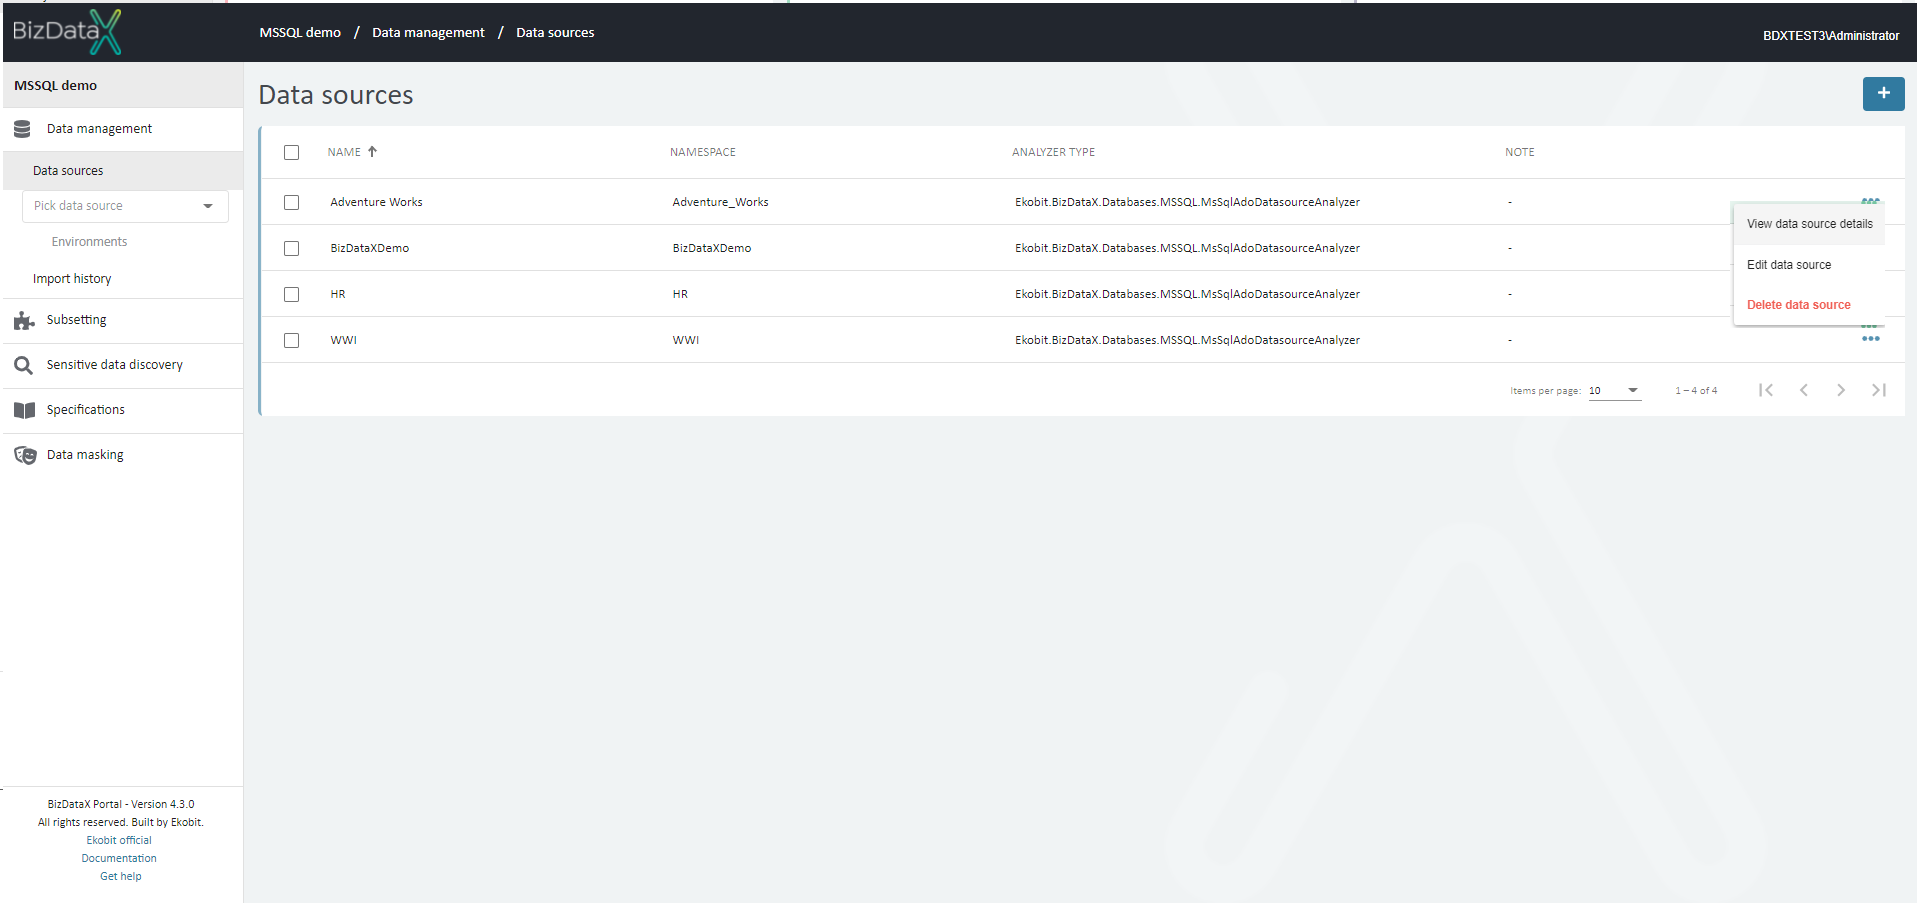This screenshot has width=1917, height=905.
Task: Open the Ekobit official link
Action: point(119,841)
